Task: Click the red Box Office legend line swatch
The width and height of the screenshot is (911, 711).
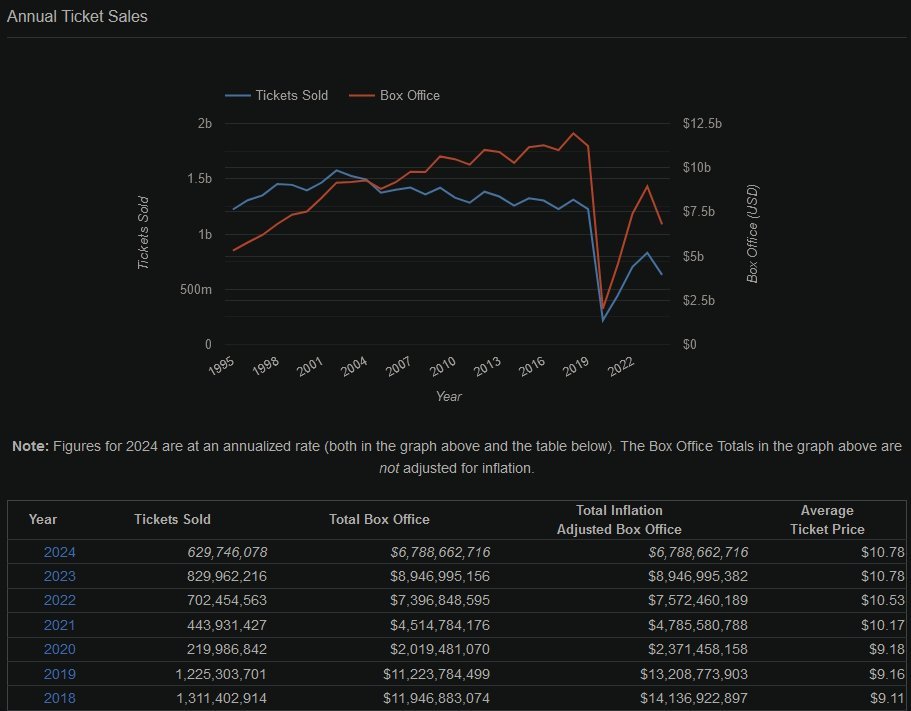Action: coord(360,95)
